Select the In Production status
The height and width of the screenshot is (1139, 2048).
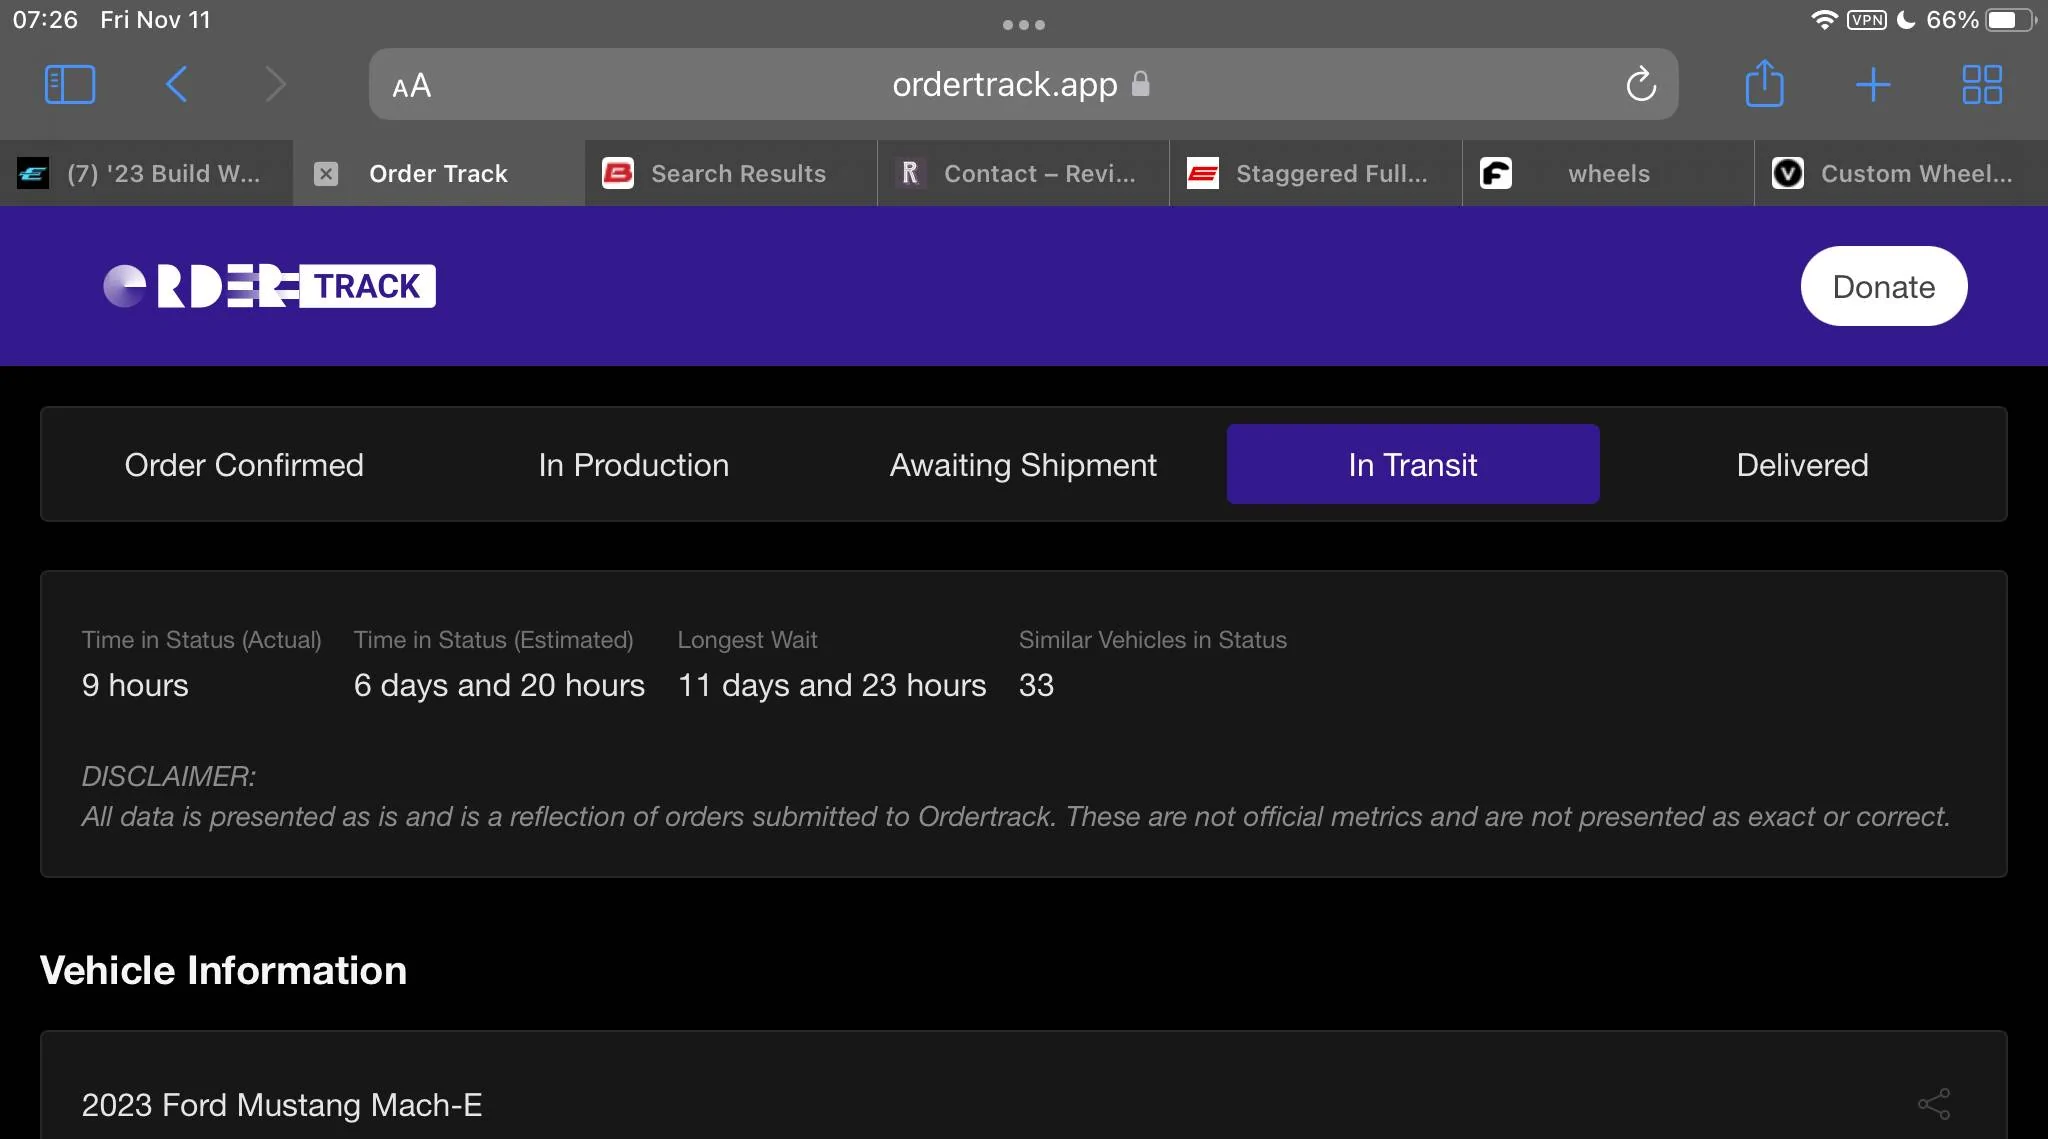coord(634,465)
